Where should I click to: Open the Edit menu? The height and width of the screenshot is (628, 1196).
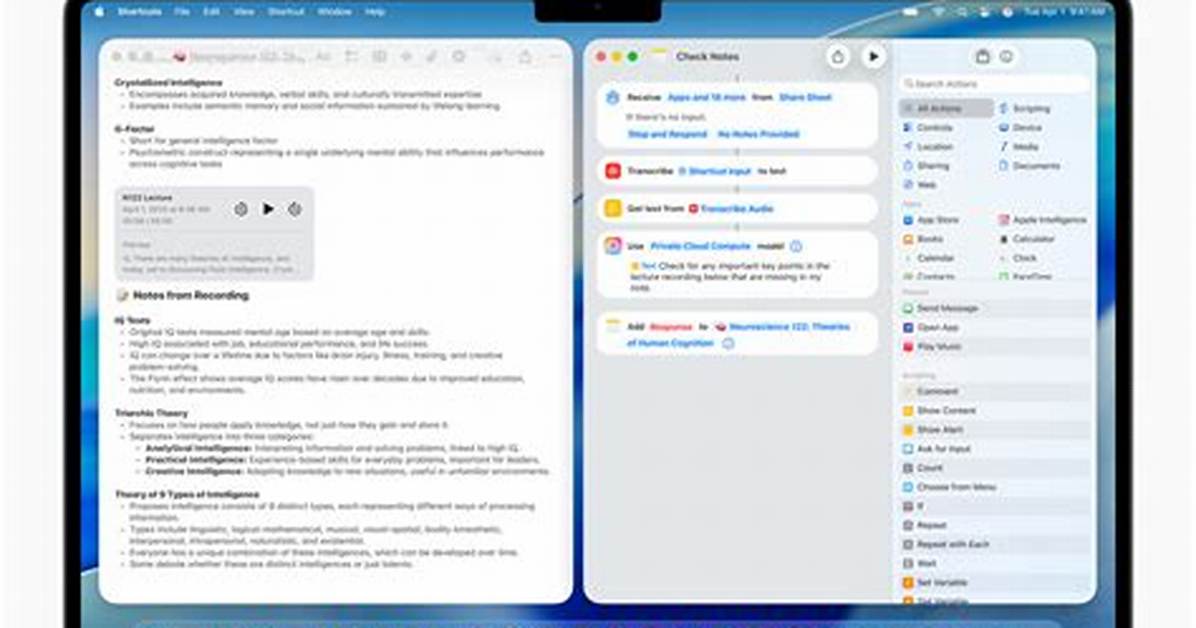point(211,12)
